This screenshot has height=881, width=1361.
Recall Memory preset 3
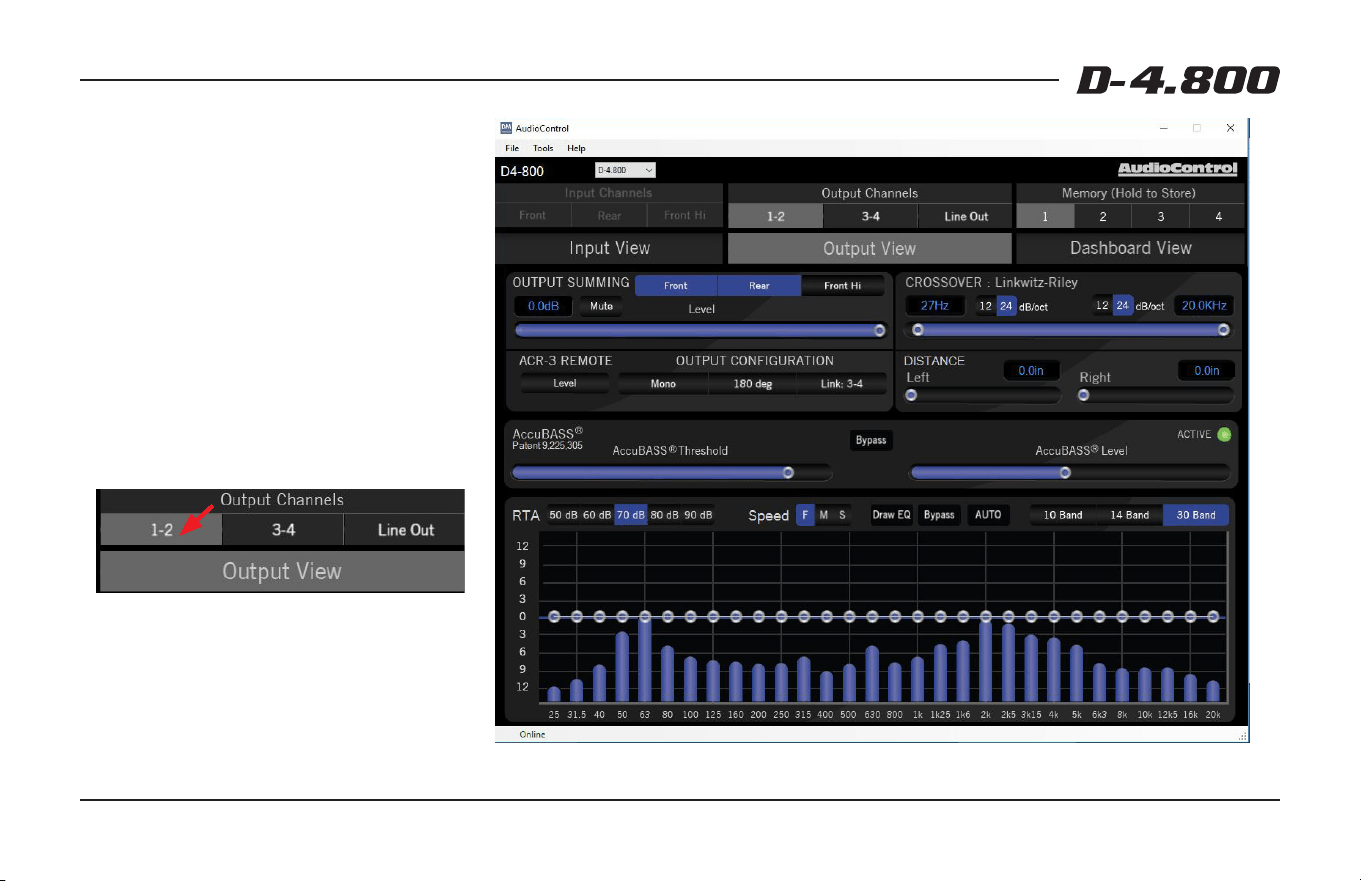coord(1160,216)
